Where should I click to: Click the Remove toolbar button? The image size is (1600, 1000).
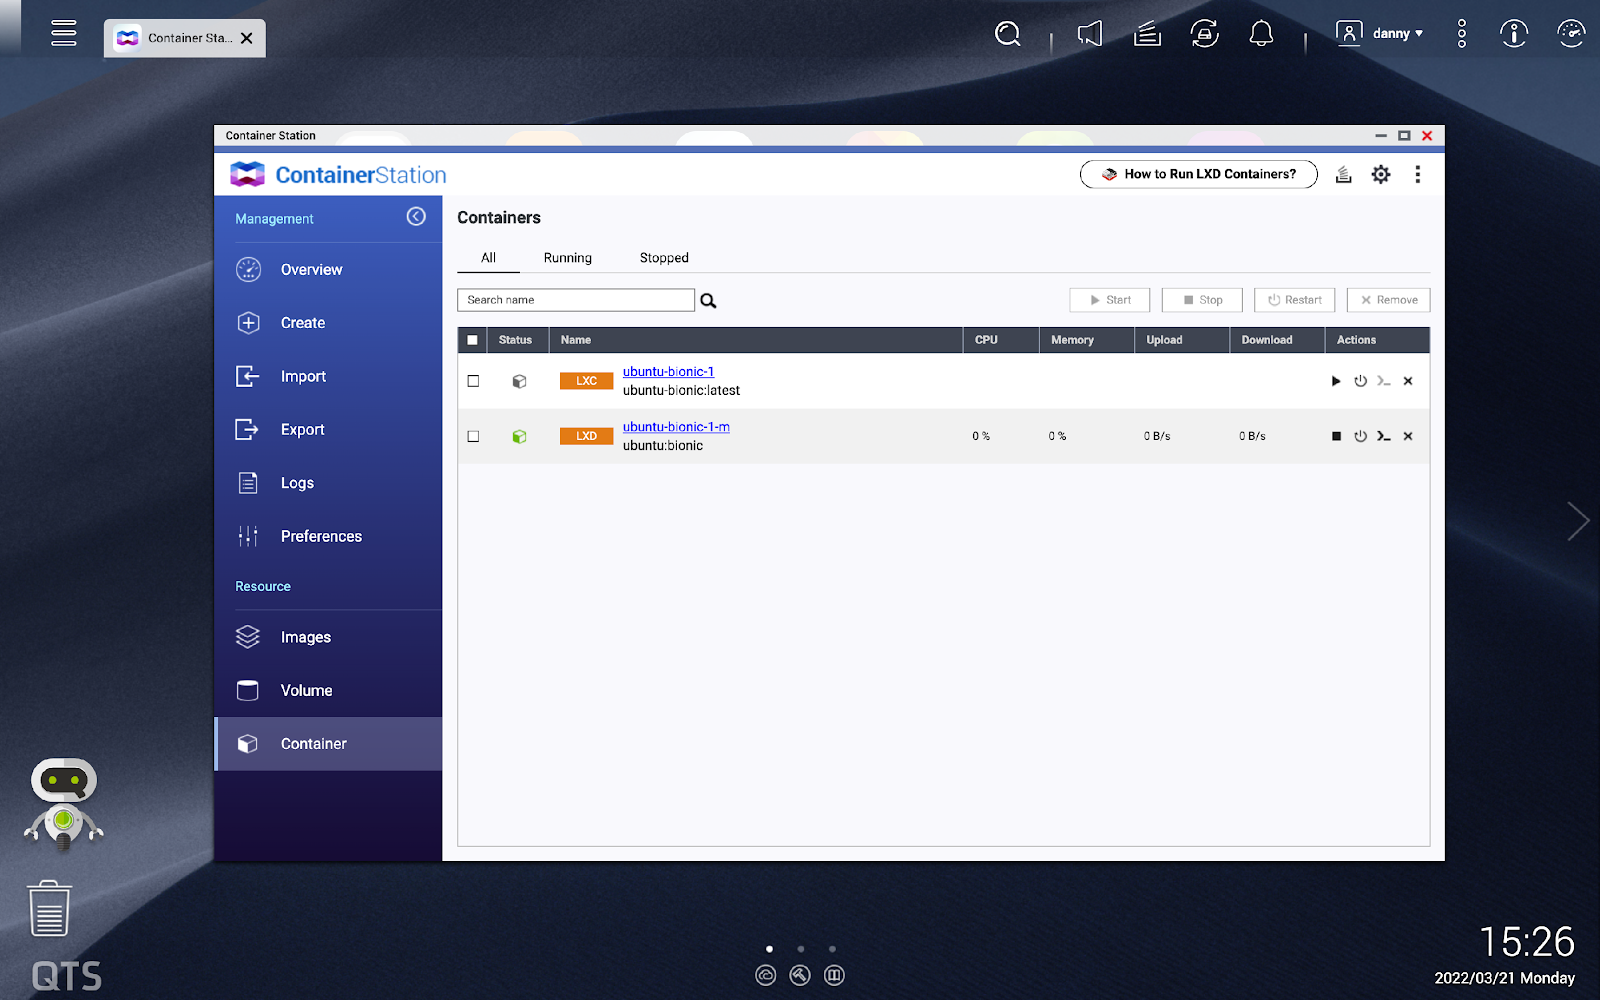pos(1389,300)
